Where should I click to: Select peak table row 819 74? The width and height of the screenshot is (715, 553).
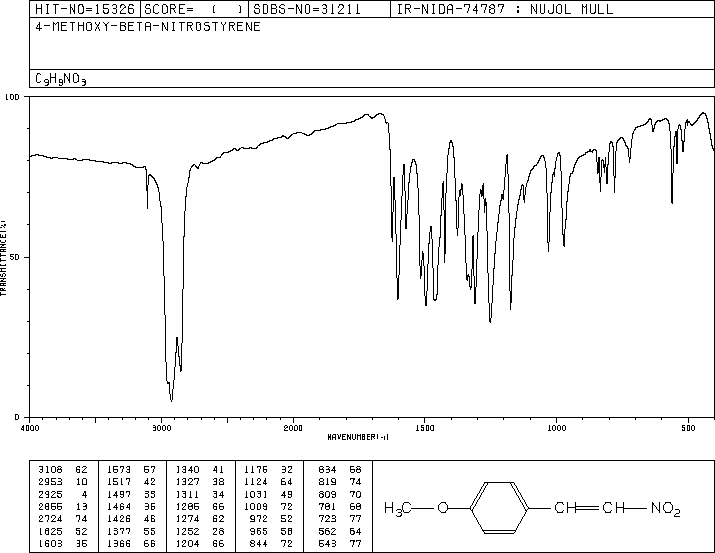[x=340, y=482]
